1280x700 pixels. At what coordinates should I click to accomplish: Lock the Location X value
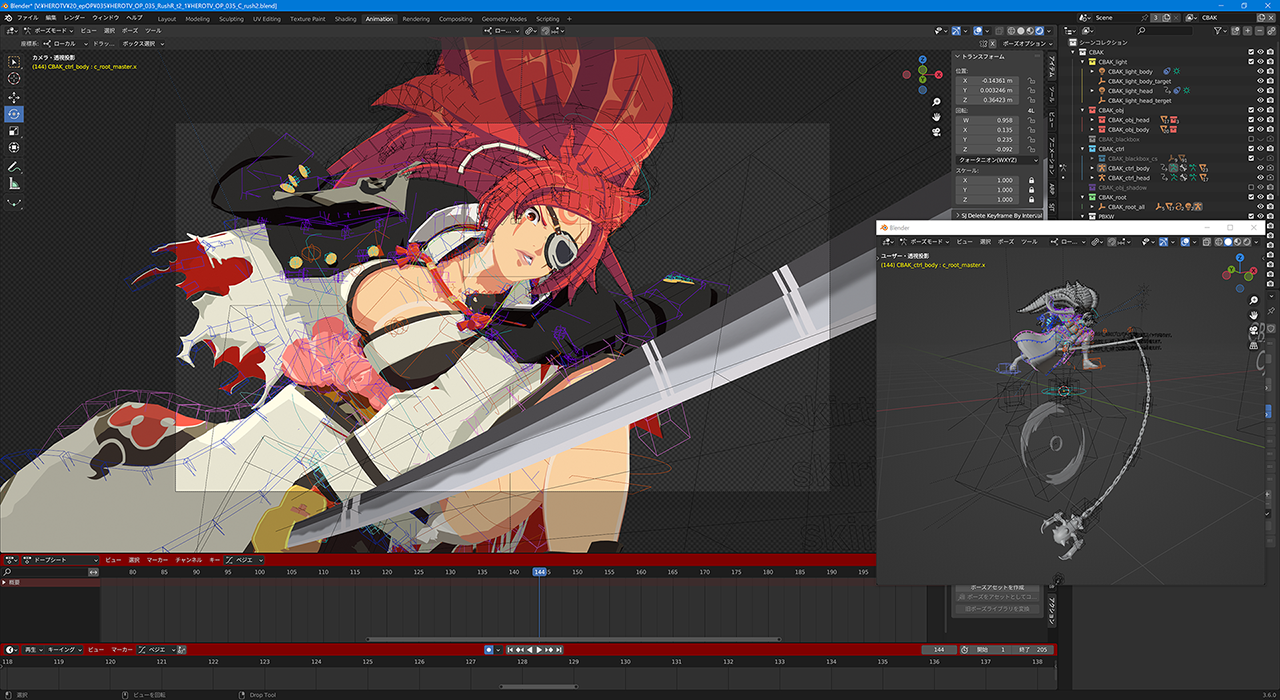[x=1030, y=80]
